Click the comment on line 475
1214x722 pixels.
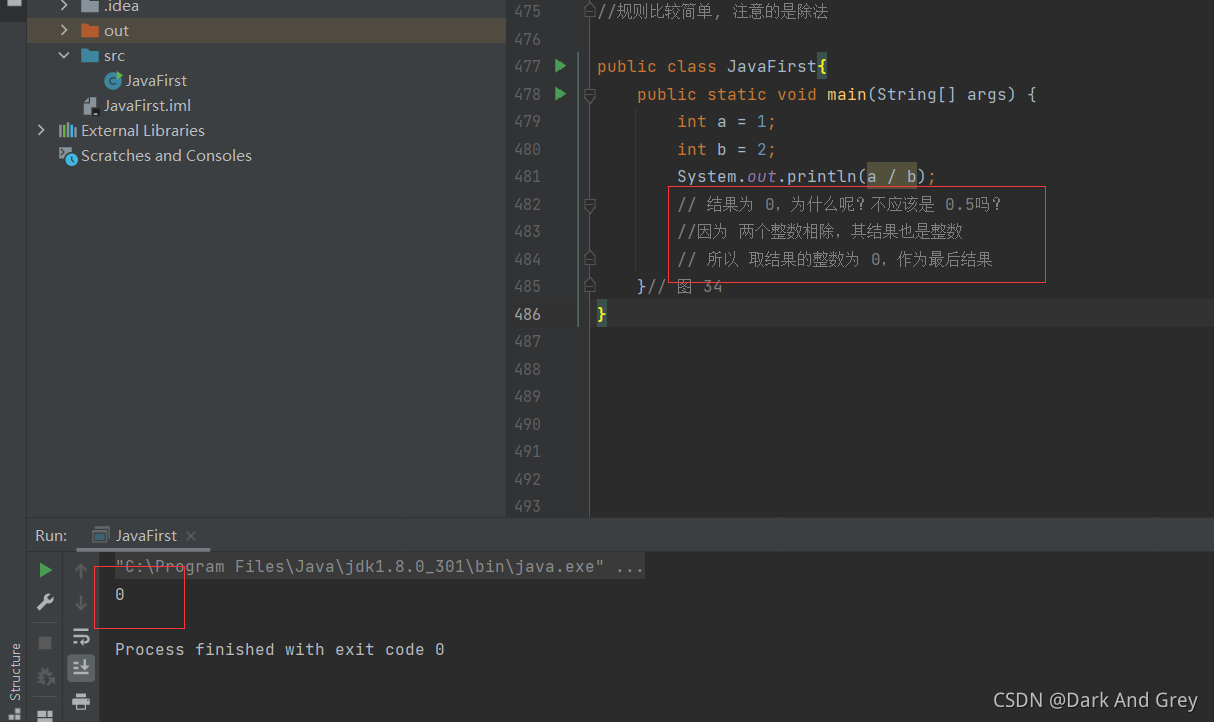click(x=712, y=12)
